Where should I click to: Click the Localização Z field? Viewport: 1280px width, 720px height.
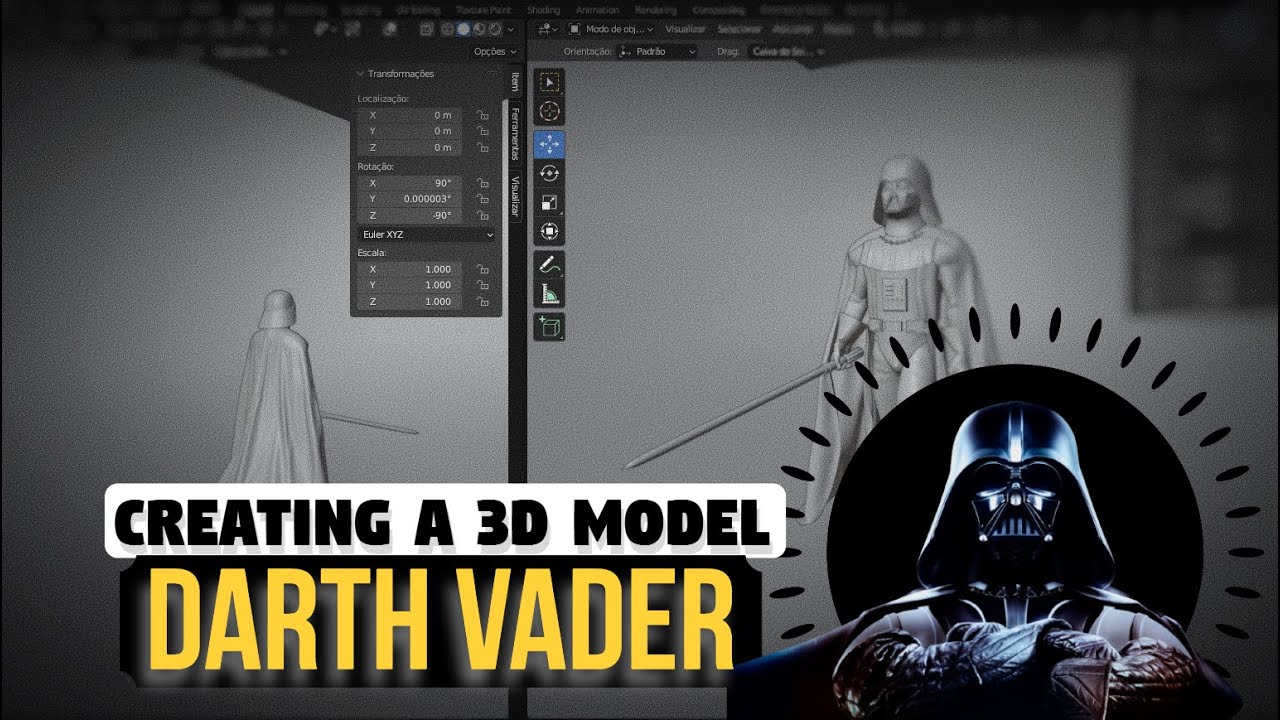point(410,147)
